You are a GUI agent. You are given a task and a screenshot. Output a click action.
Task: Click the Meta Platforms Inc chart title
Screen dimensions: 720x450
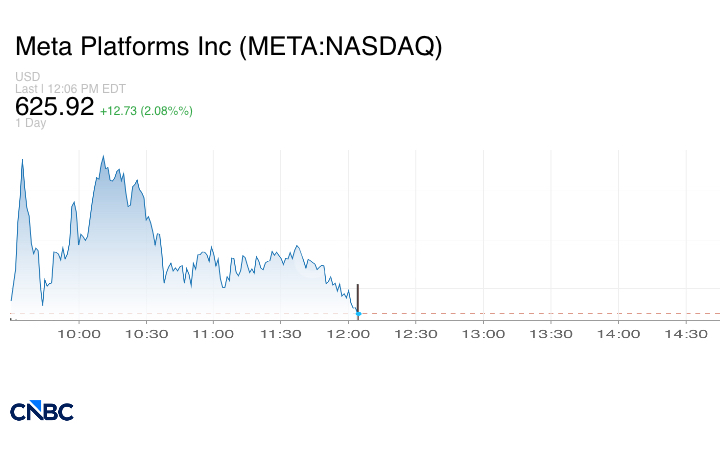point(228,47)
